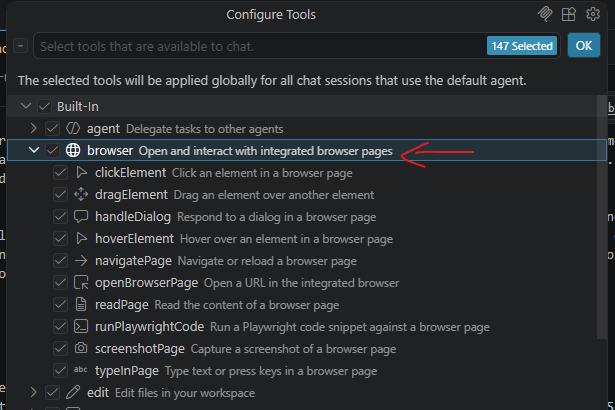The width and height of the screenshot is (615, 410).
Task: Click the navigatePage arrow icon
Action: (x=81, y=260)
